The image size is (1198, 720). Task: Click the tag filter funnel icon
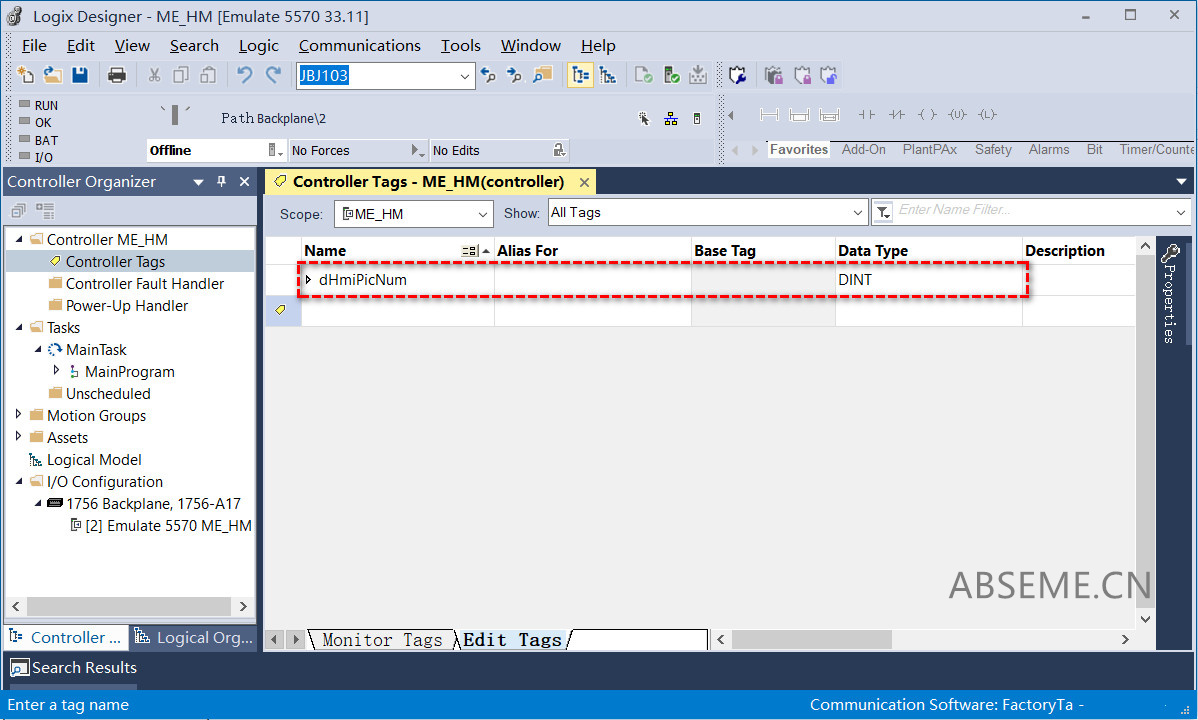[x=883, y=212]
